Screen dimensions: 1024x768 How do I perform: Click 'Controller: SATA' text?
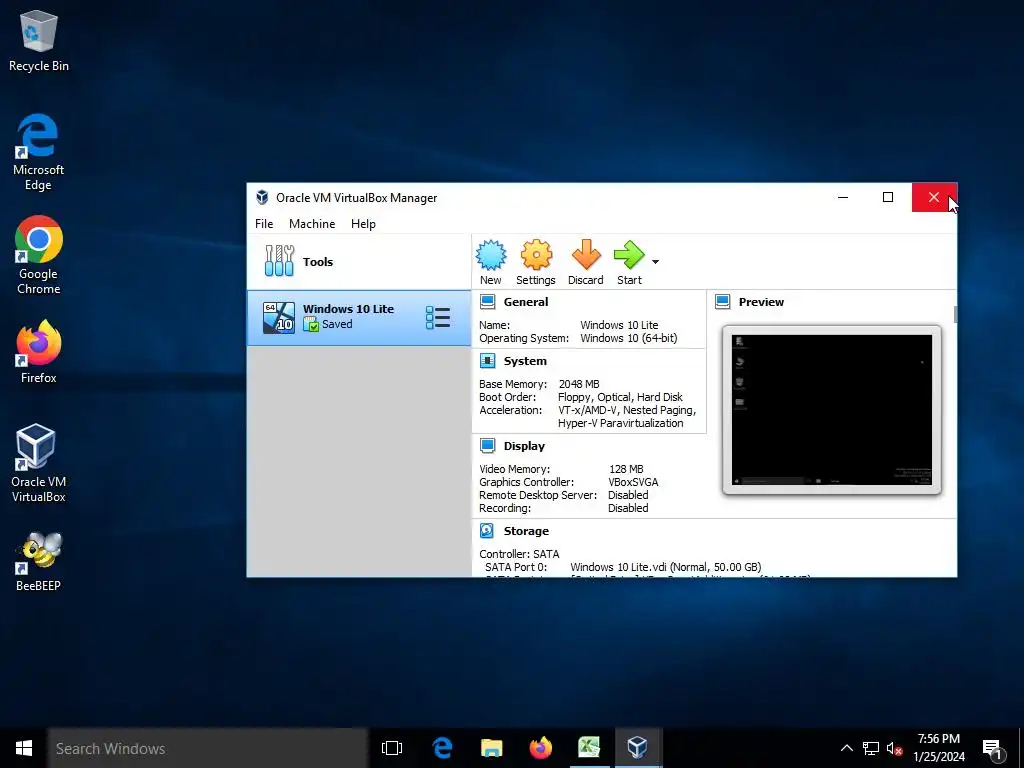(519, 554)
